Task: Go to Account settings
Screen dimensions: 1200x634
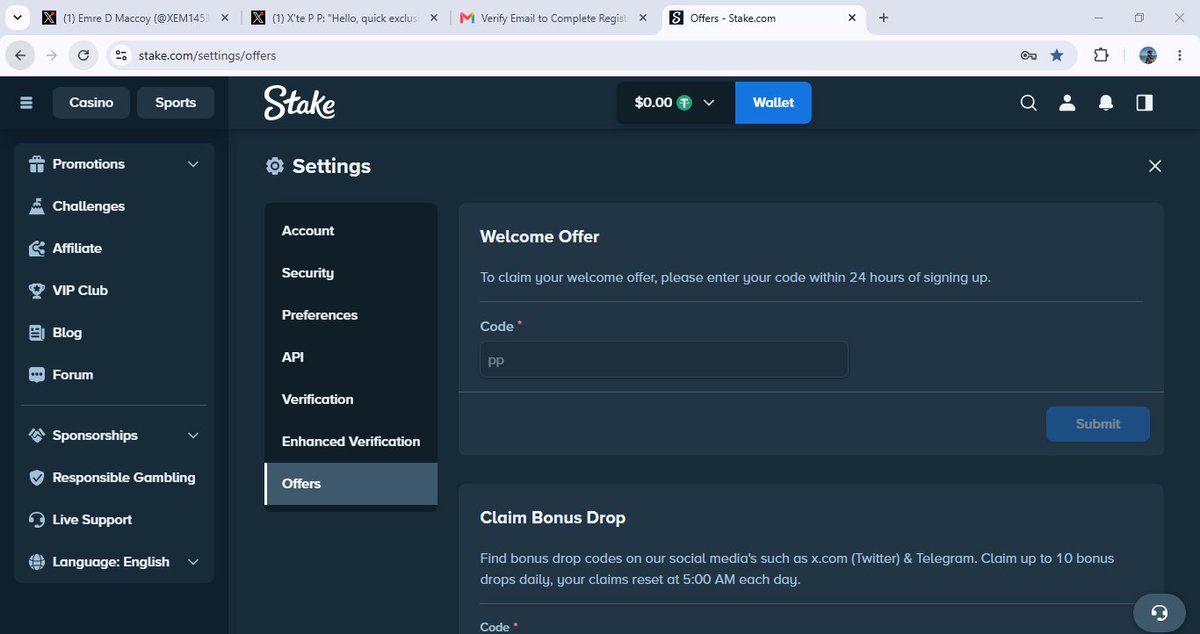Action: [351, 231]
